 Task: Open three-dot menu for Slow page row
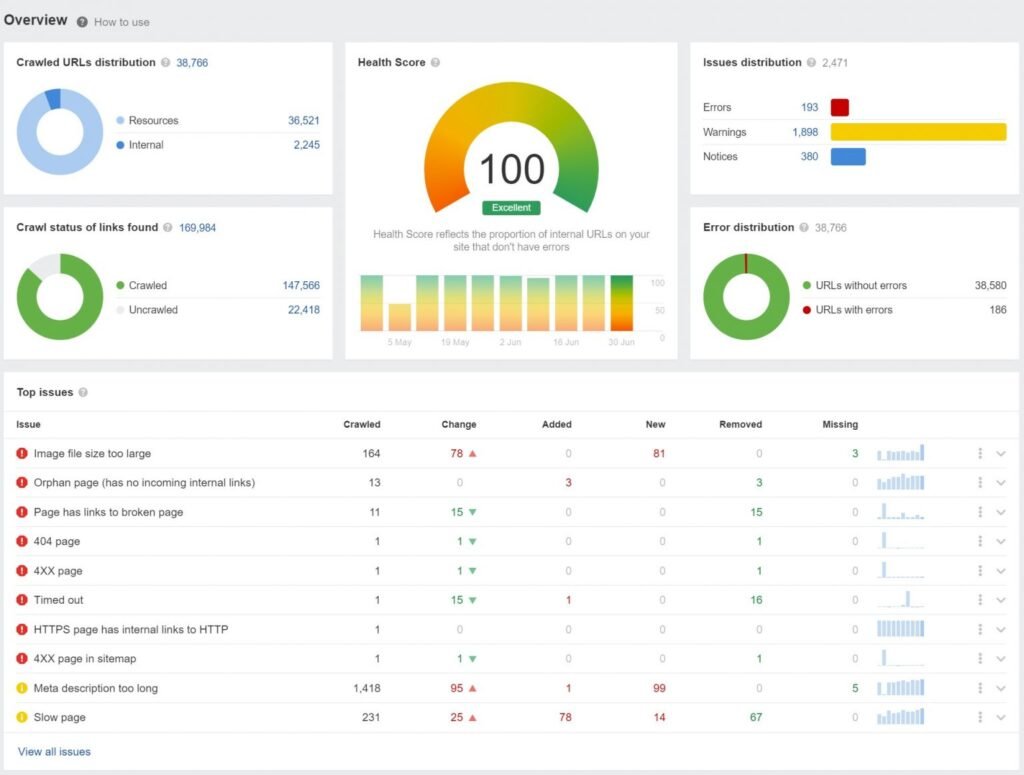coord(980,718)
